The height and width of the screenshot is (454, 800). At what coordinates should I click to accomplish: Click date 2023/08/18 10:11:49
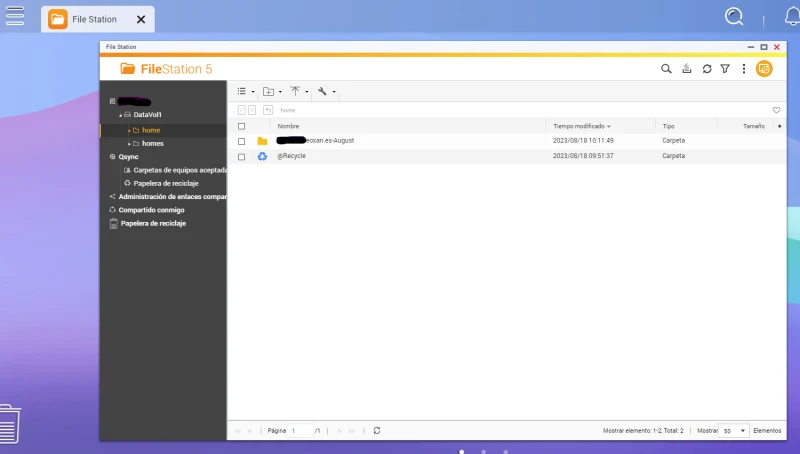[583, 140]
